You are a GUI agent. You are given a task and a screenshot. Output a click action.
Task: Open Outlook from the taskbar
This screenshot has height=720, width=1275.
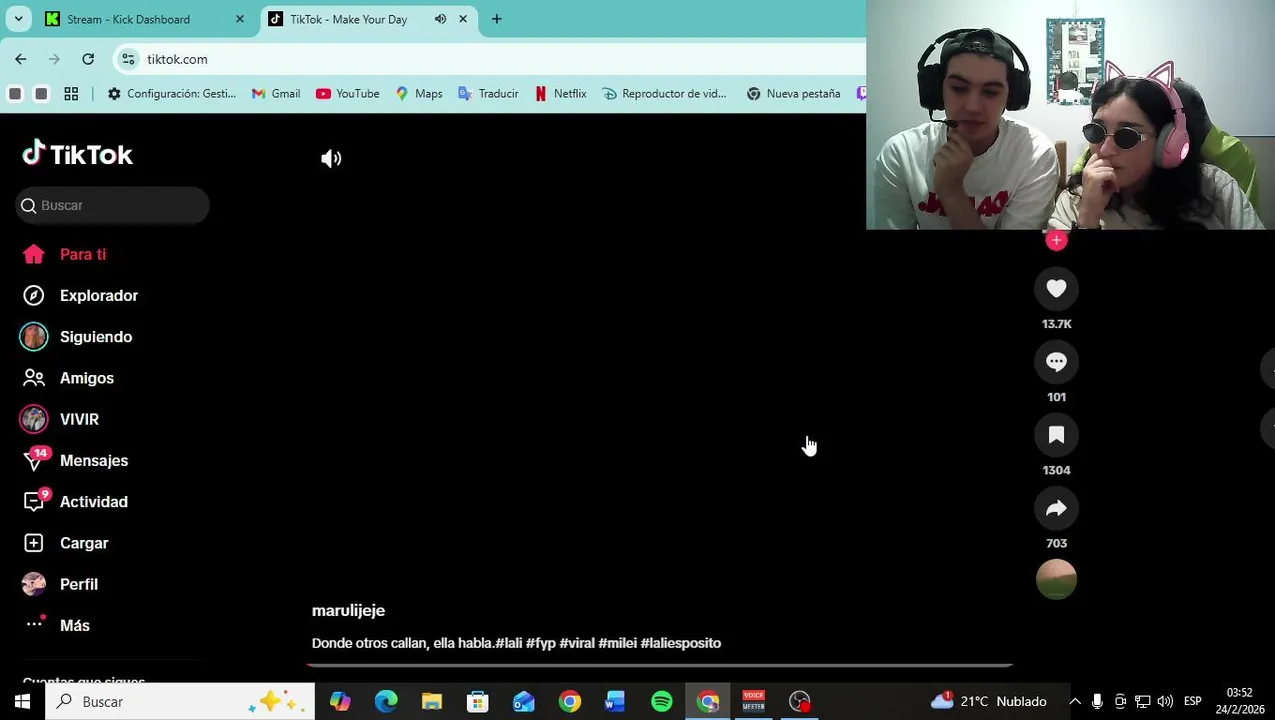pyautogui.click(x=524, y=702)
